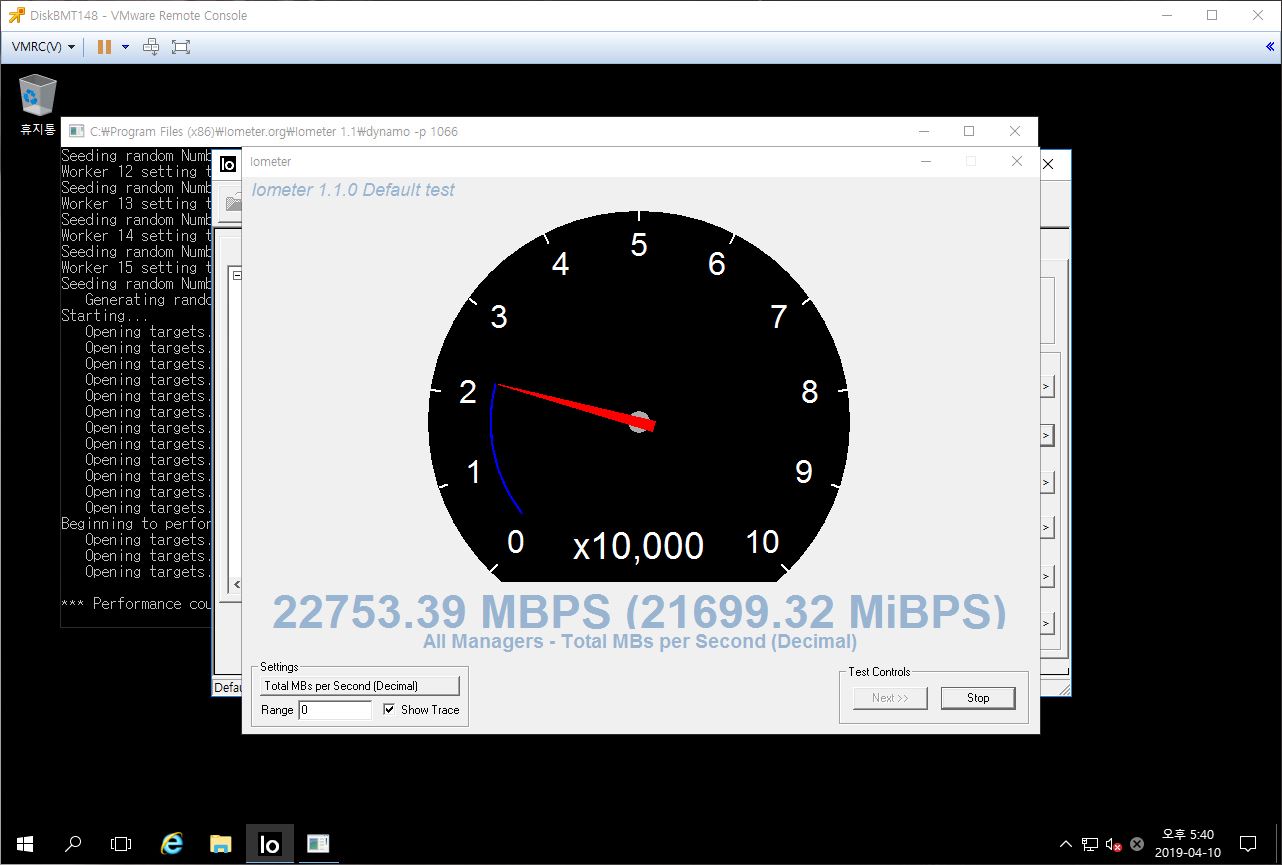This screenshot has width=1282, height=865.
Task: Click topmost > button in the background Iometer results
Action: [x=1047, y=386]
